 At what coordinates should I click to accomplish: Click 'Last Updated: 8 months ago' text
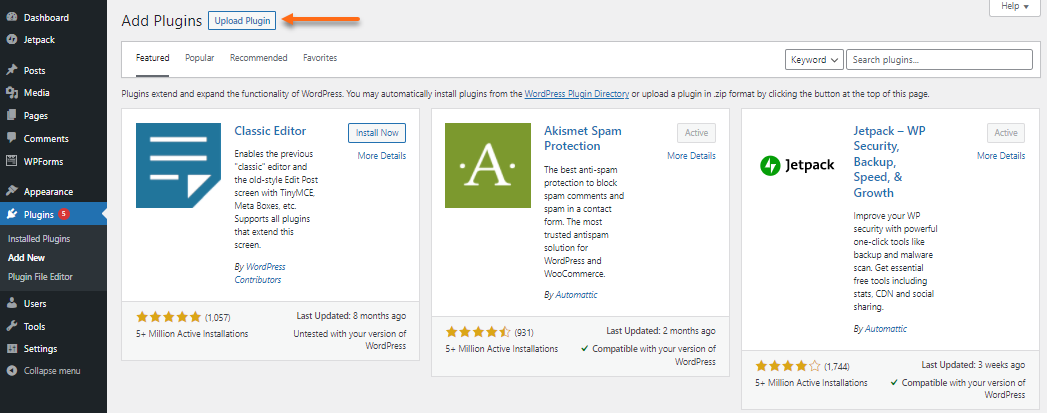(351, 316)
